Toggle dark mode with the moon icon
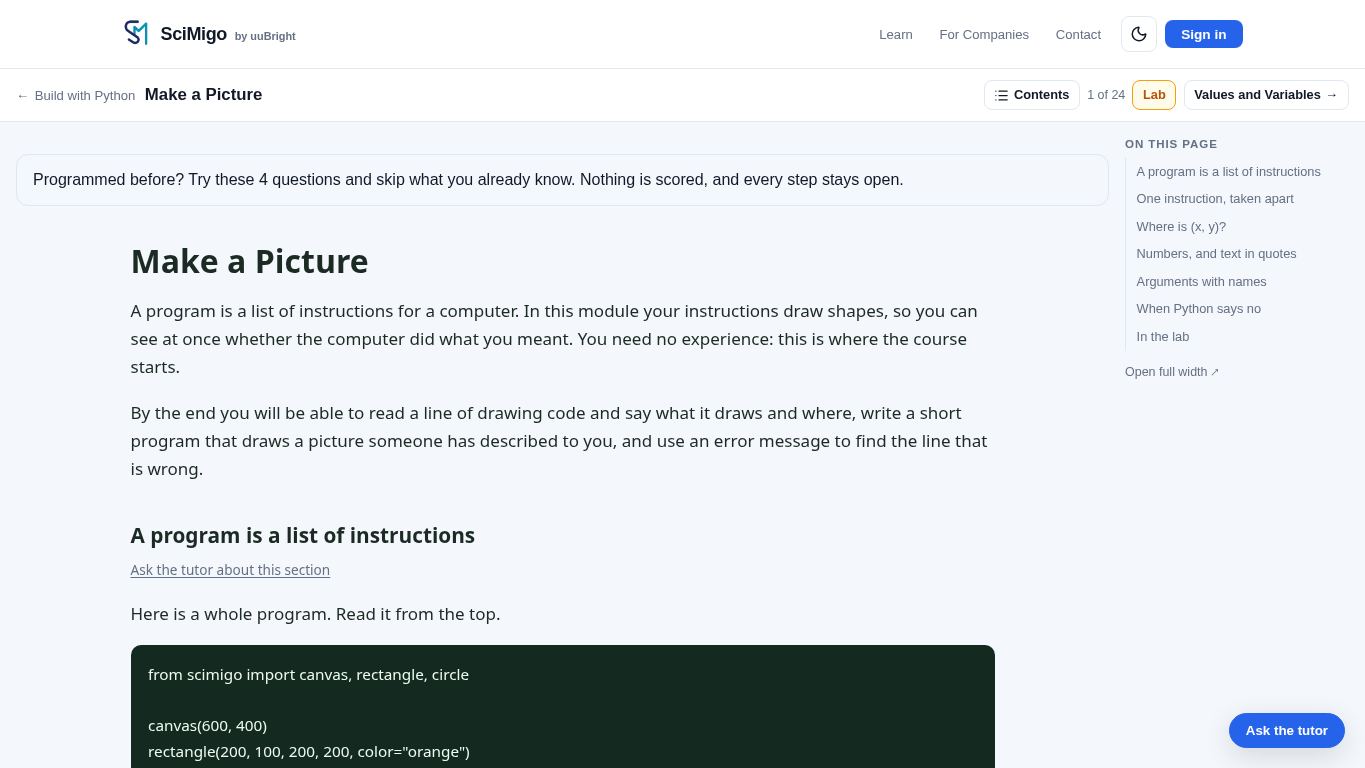 click(x=1139, y=34)
